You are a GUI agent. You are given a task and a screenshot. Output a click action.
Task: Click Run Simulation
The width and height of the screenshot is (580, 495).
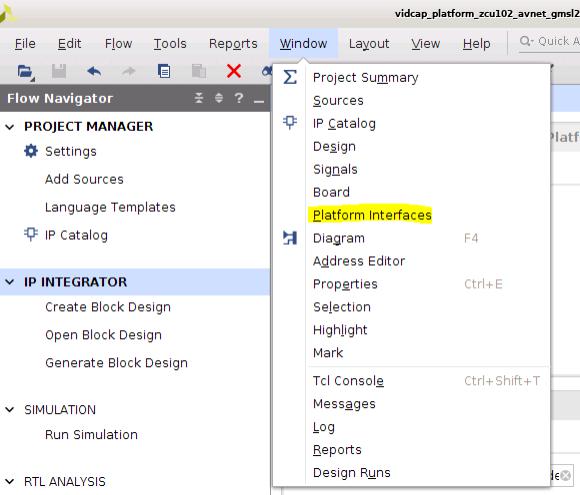point(91,435)
